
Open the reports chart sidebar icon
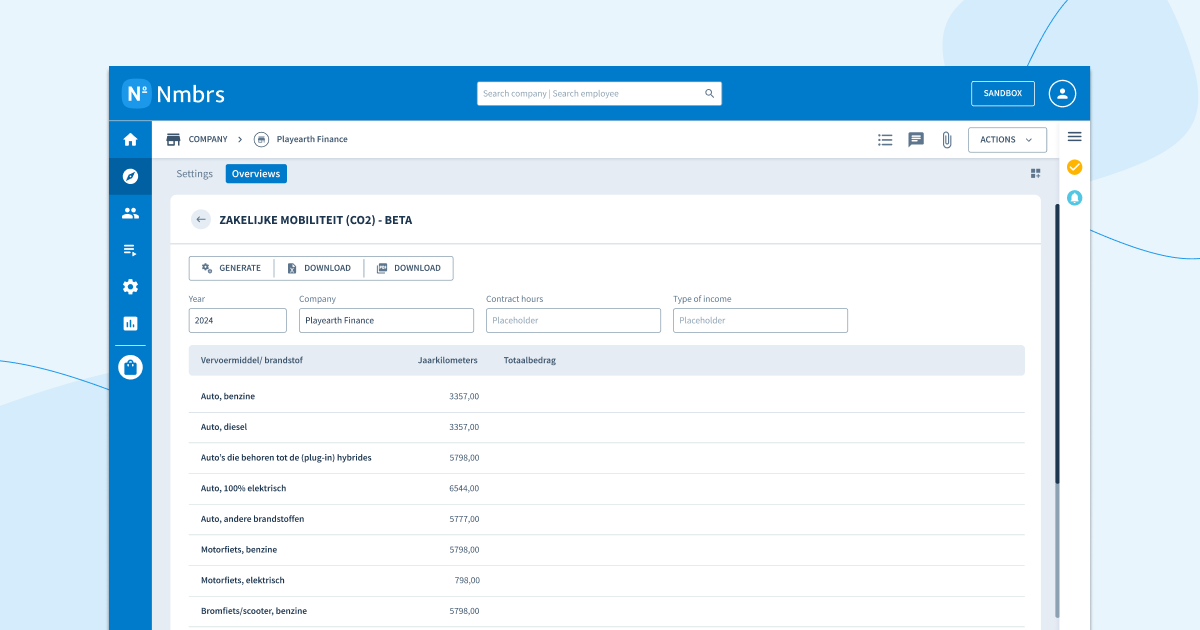130,324
